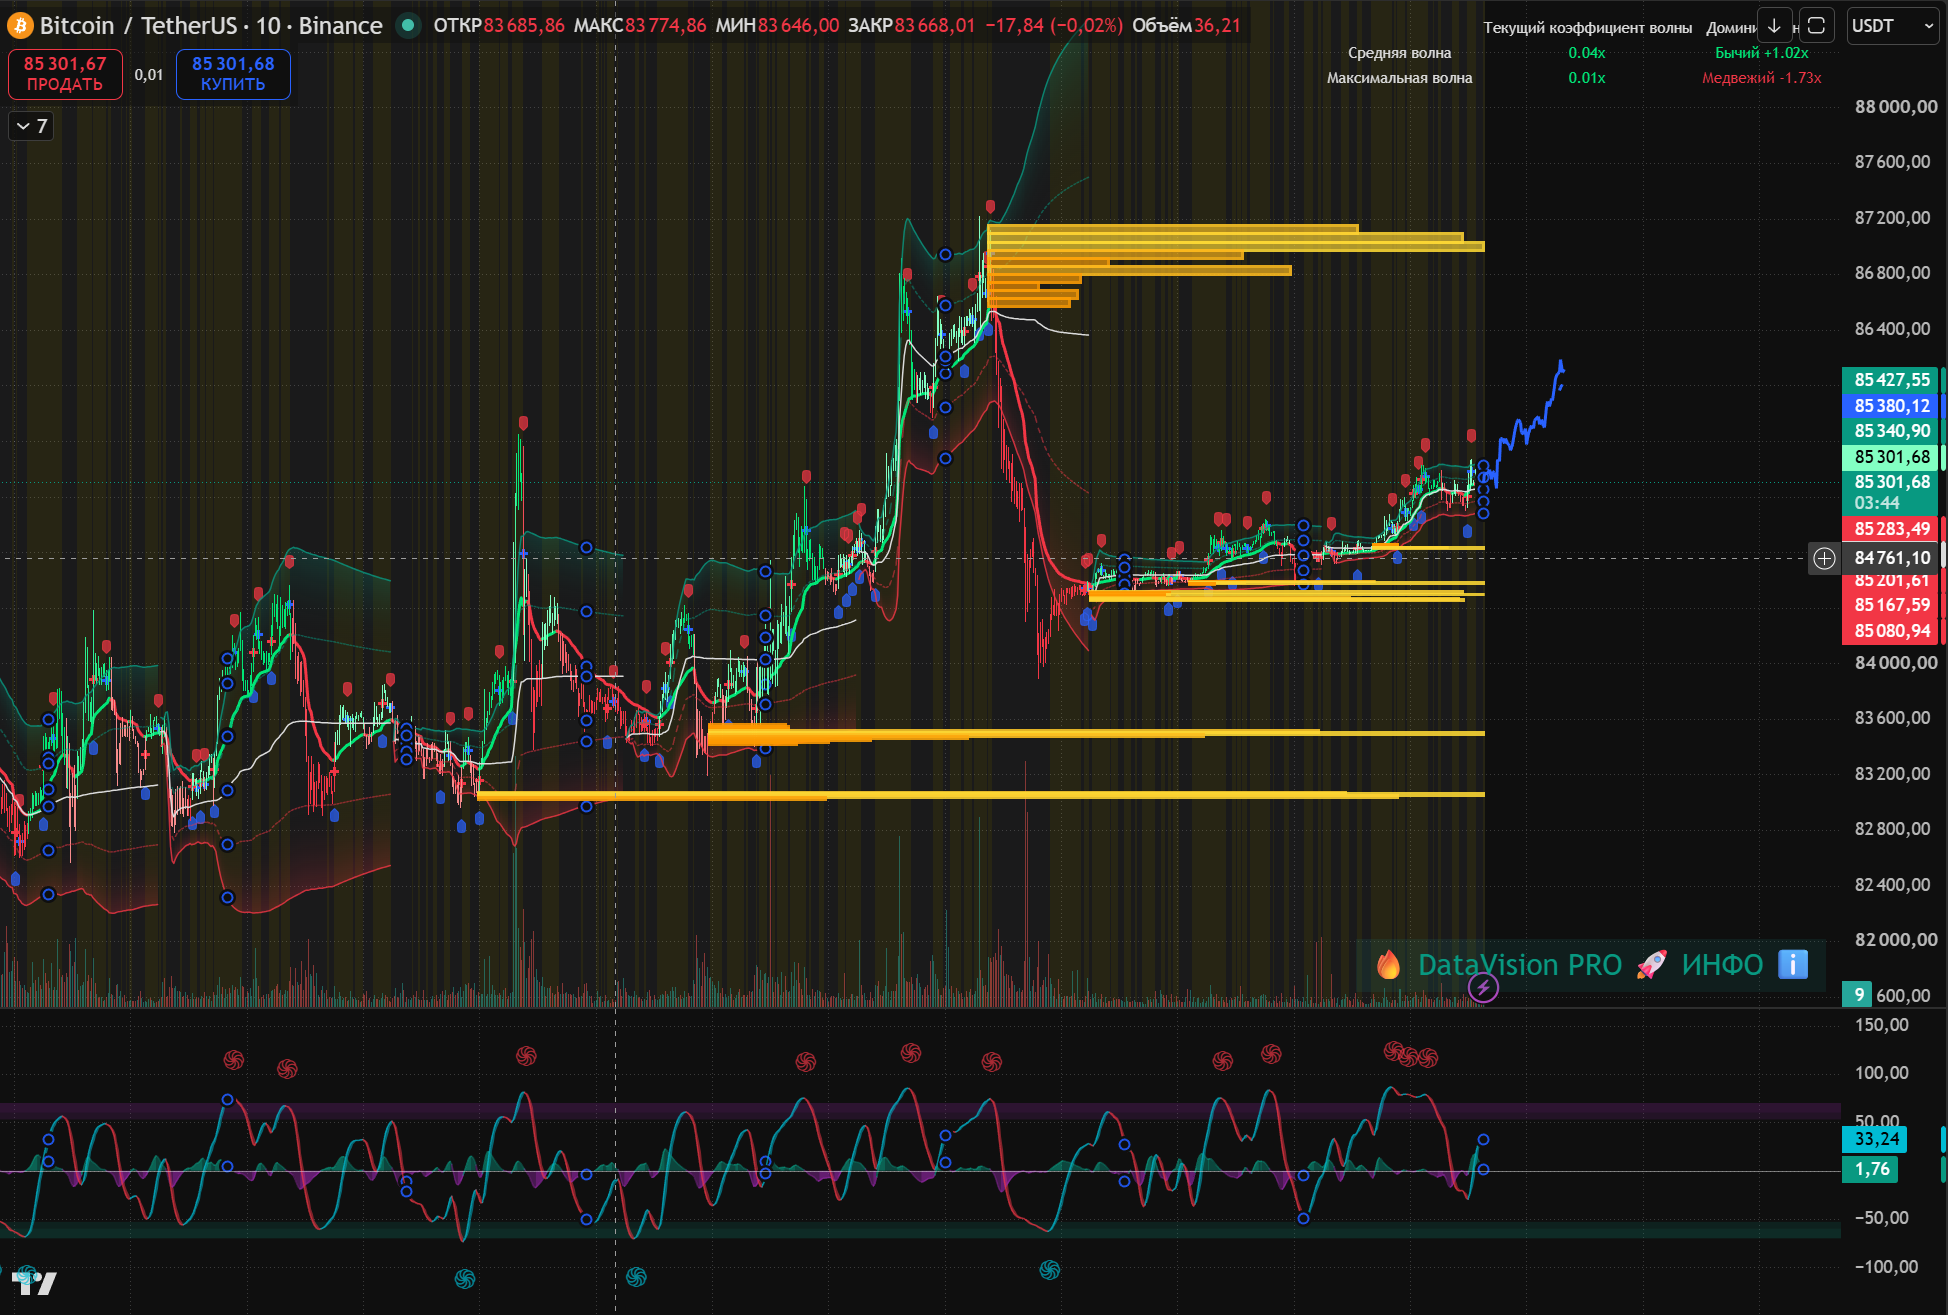
Task: Click the blue 85 380,12 price label
Action: (1891, 406)
